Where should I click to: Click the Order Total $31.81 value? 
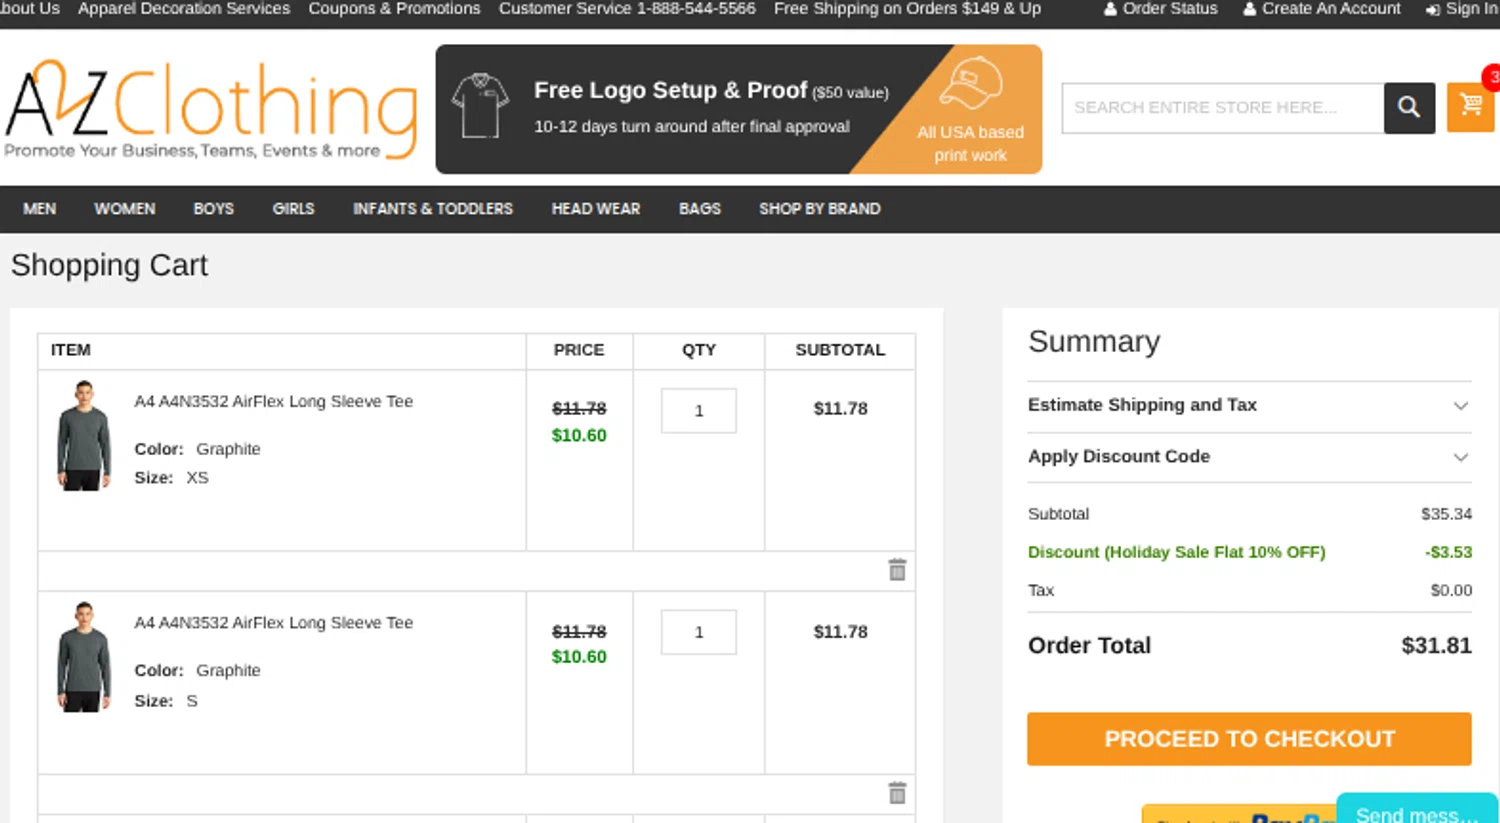pos(1436,646)
